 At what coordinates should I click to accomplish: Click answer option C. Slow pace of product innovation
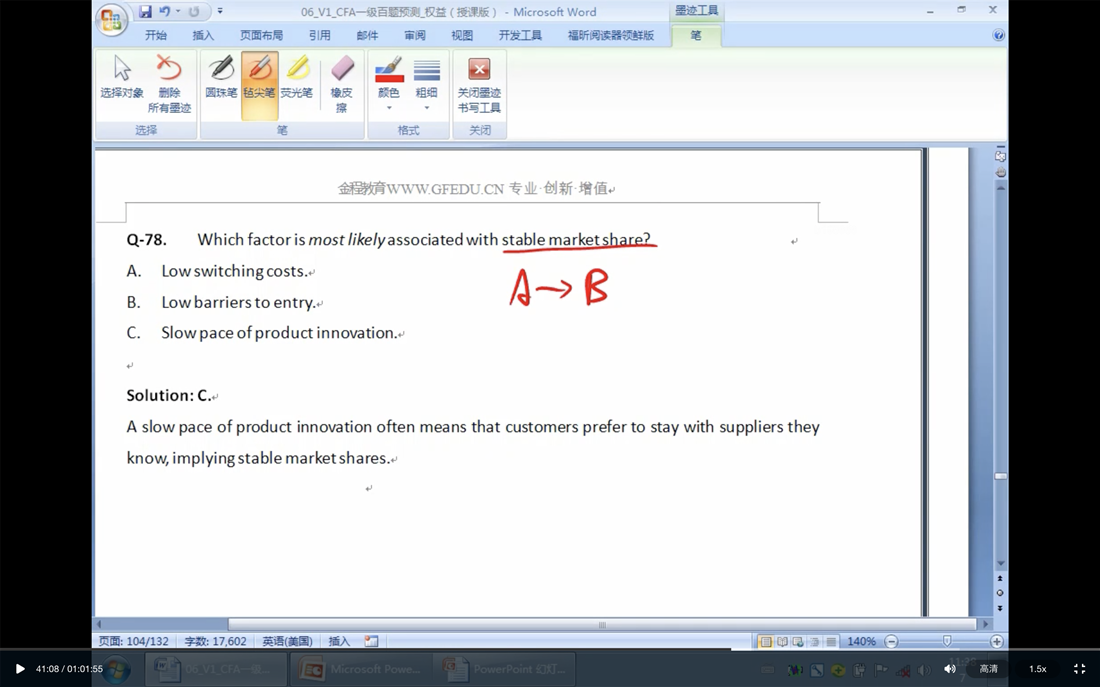(x=262, y=333)
